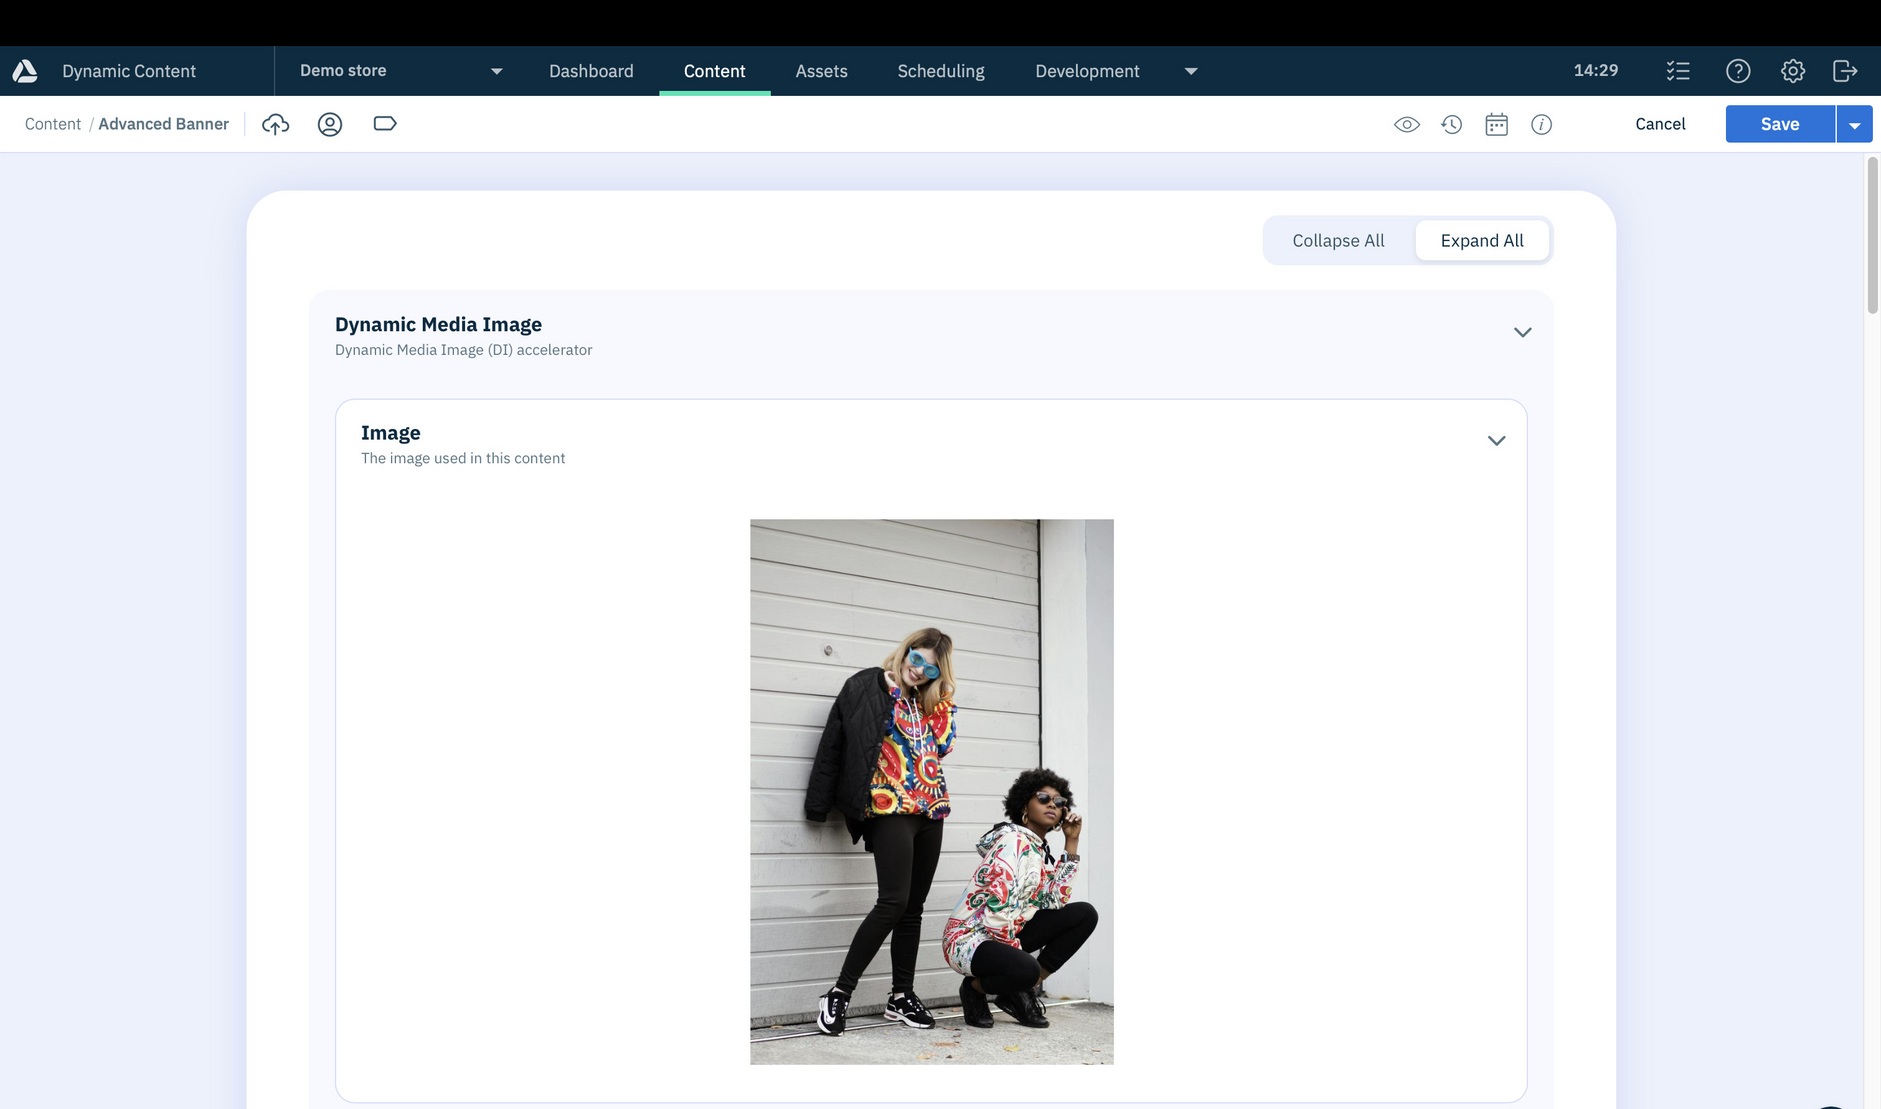This screenshot has width=1881, height=1109.
Task: Click the Advanced Banner breadcrumb text
Action: [164, 124]
